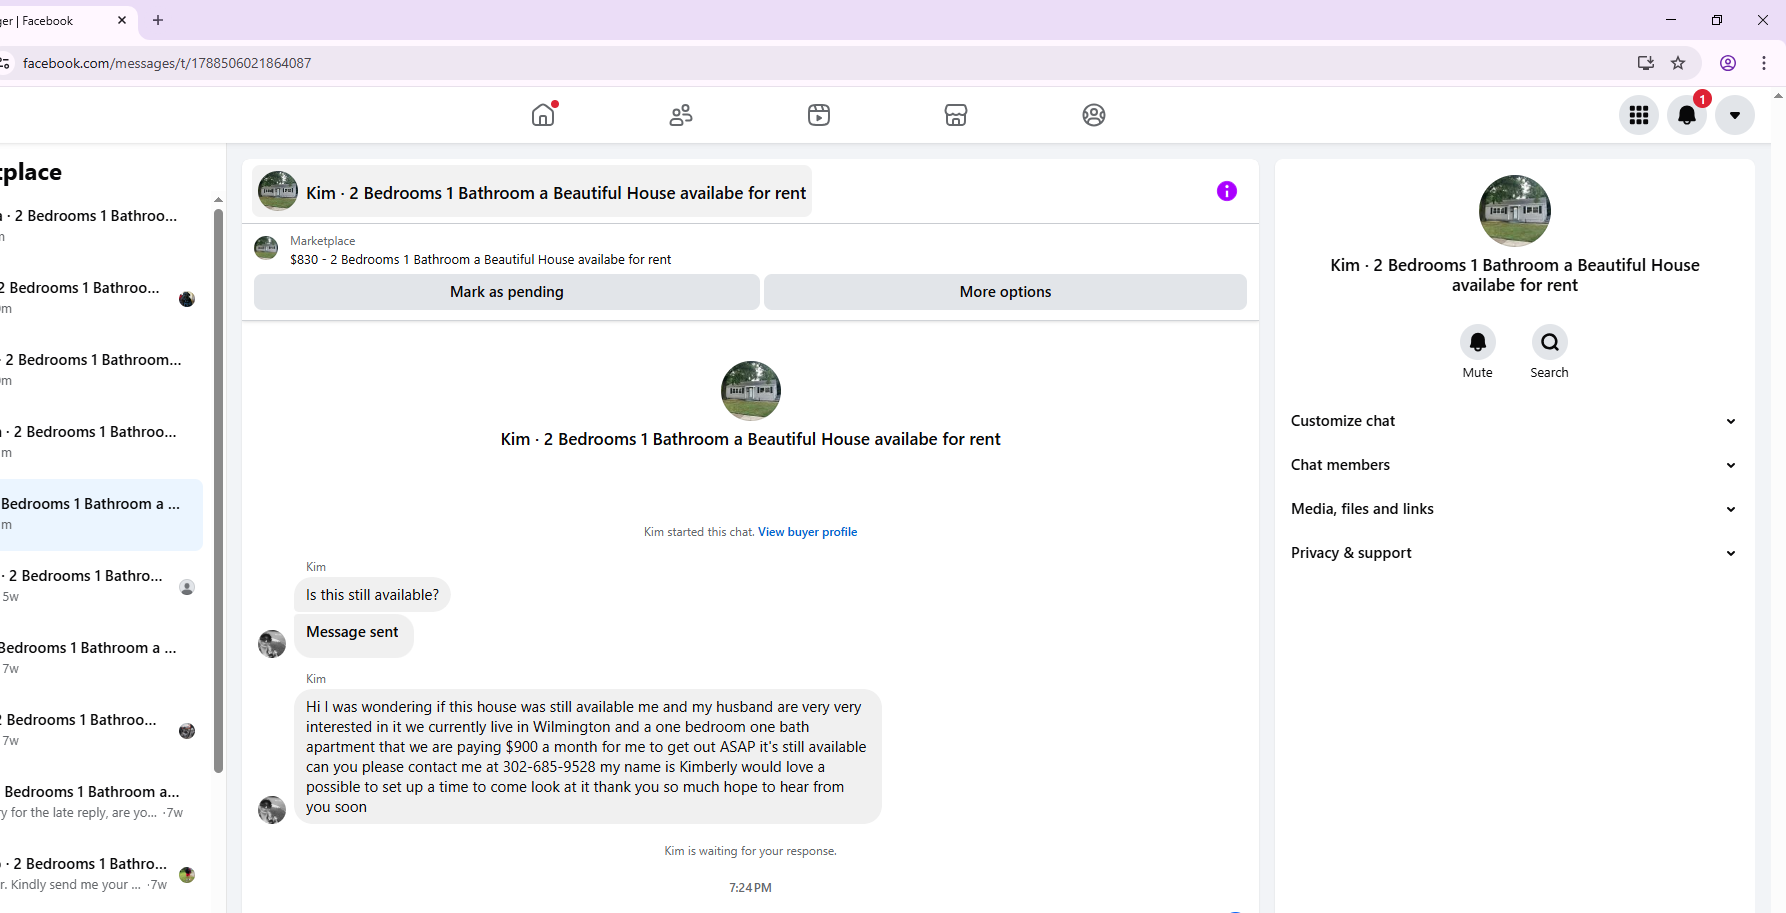This screenshot has width=1786, height=913.
Task: Open the Facebook Home feed icon
Action: (x=543, y=115)
